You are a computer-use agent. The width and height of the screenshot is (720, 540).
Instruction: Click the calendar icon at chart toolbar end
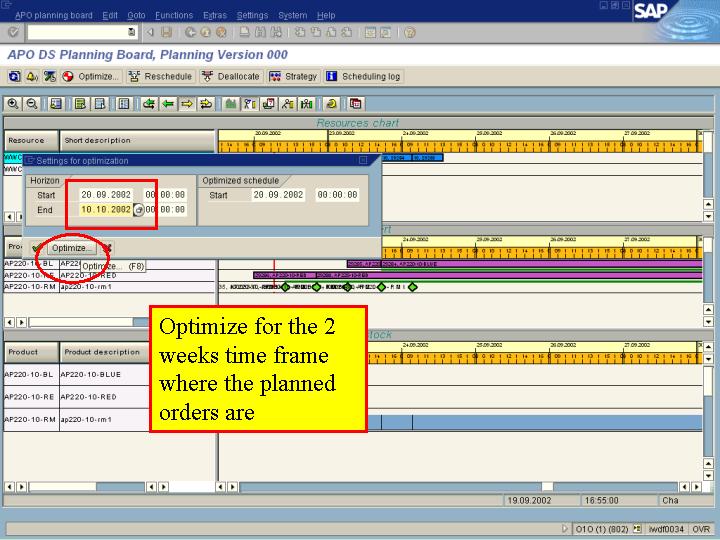pos(355,104)
